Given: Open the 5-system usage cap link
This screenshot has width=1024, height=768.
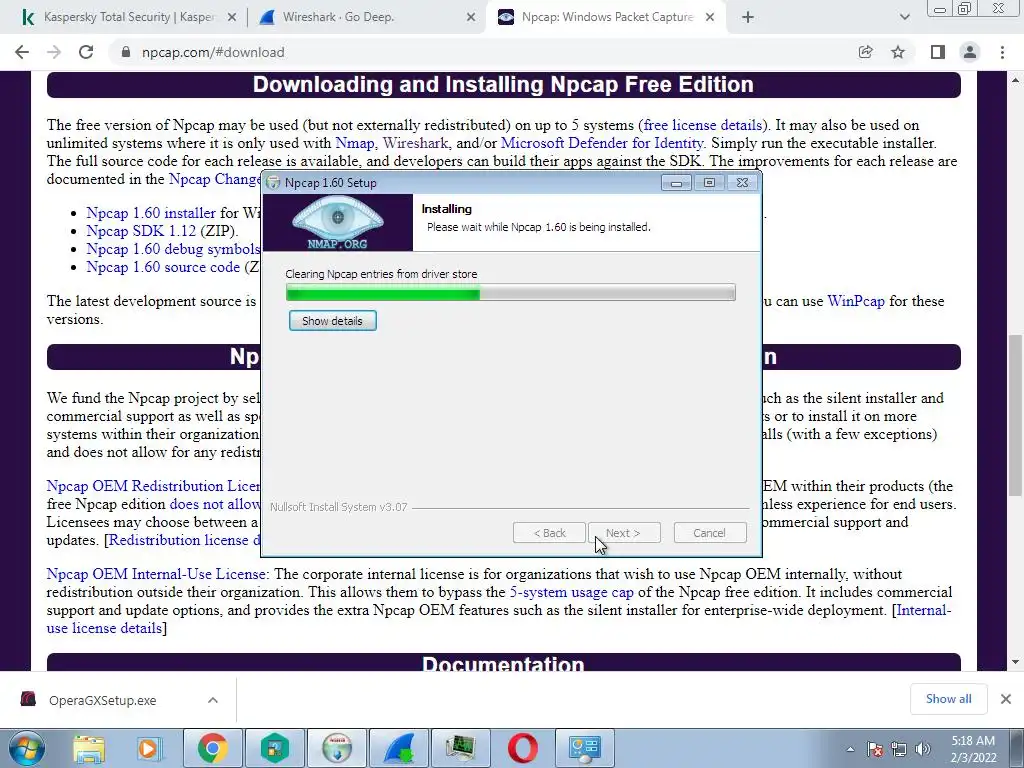Looking at the screenshot, I should [571, 592].
